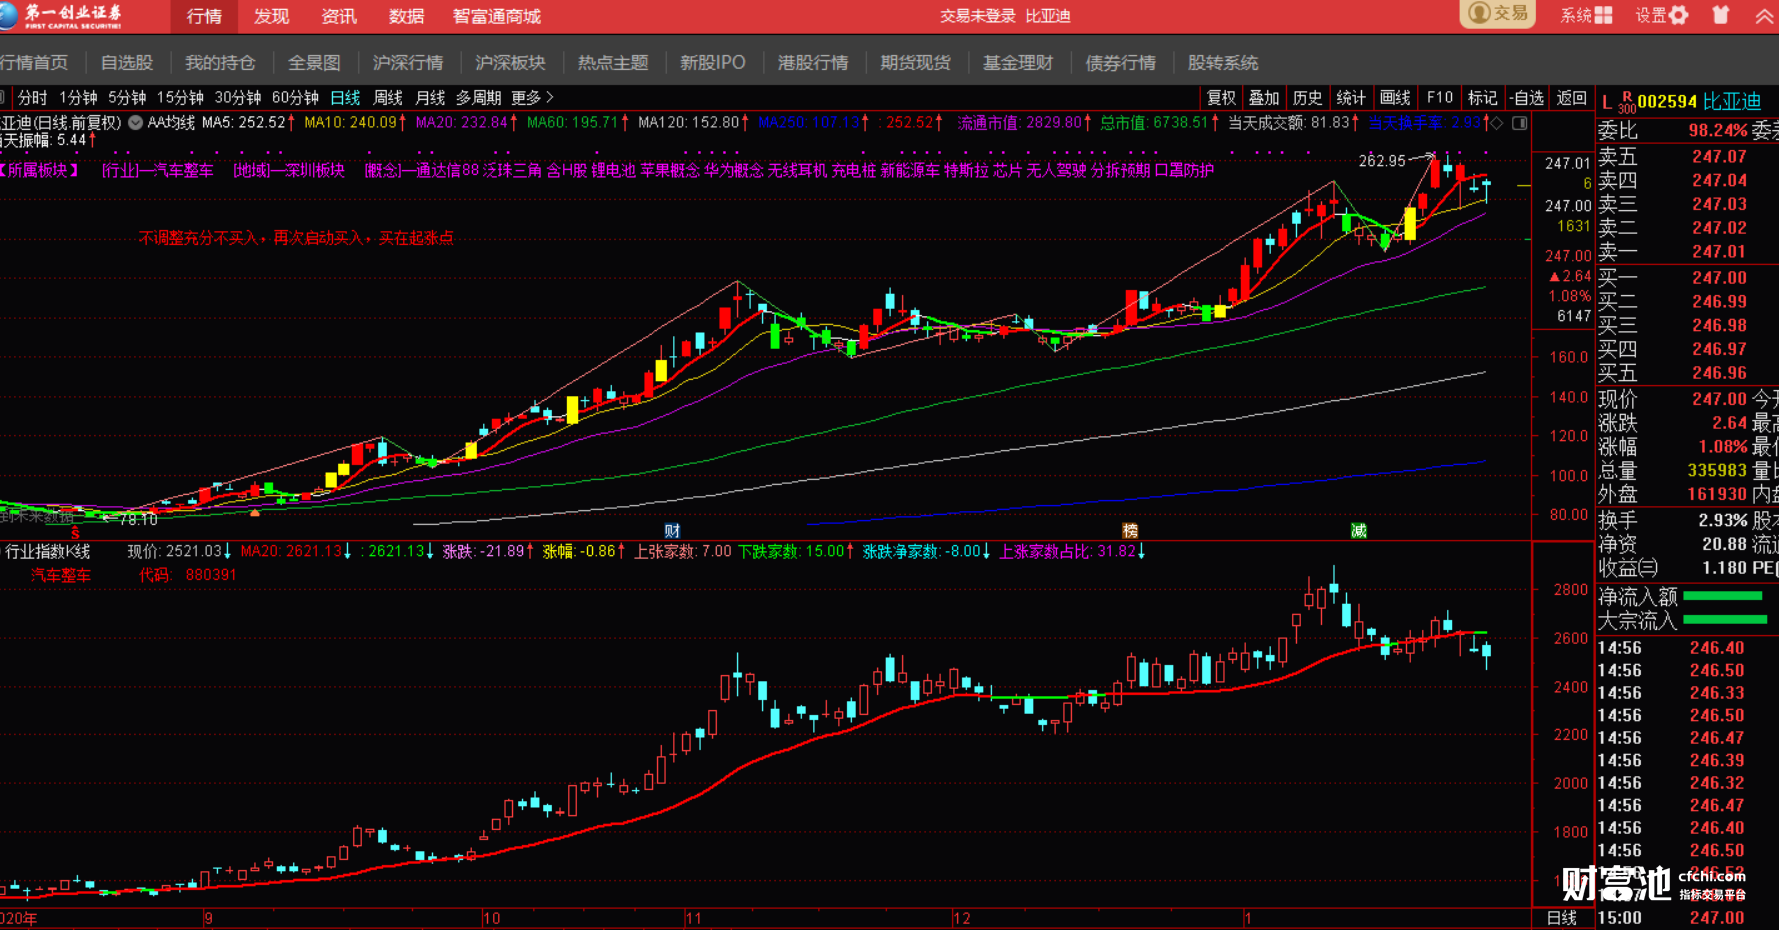
Task: Click the 历史 history button
Action: pyautogui.click(x=1307, y=98)
